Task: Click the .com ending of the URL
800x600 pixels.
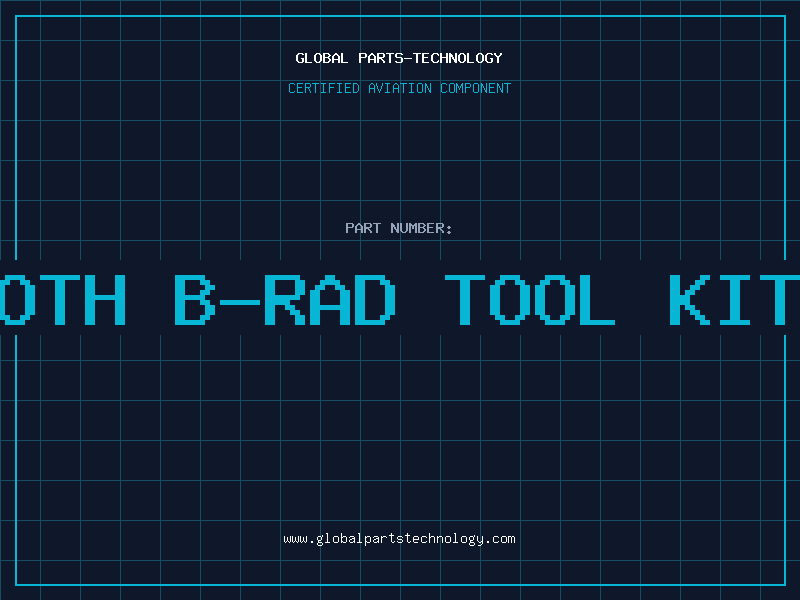Action: [x=500, y=539]
